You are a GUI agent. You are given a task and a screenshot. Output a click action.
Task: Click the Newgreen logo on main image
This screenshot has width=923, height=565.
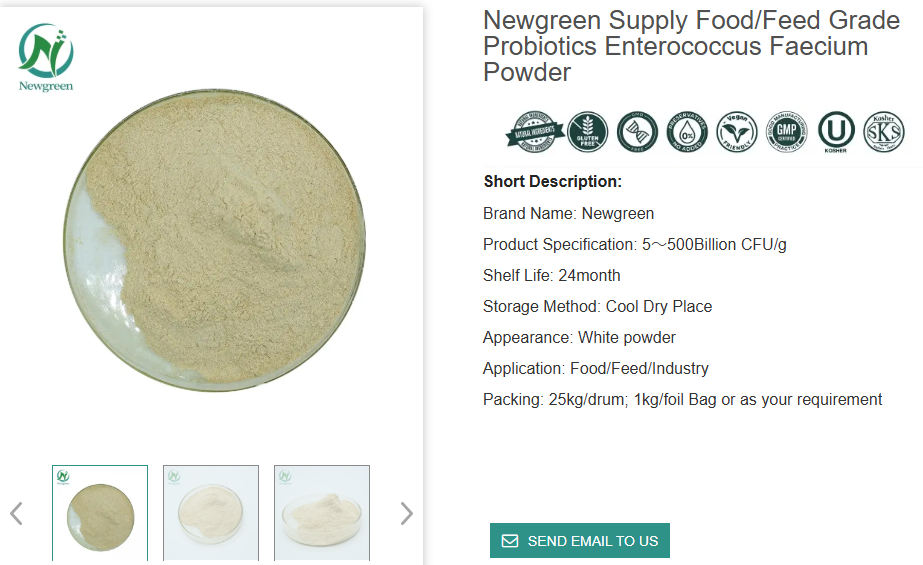coord(46,57)
